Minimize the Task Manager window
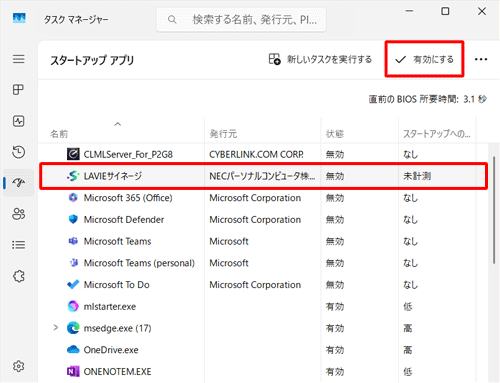Image resolution: width=500 pixels, height=383 pixels. (x=409, y=11)
